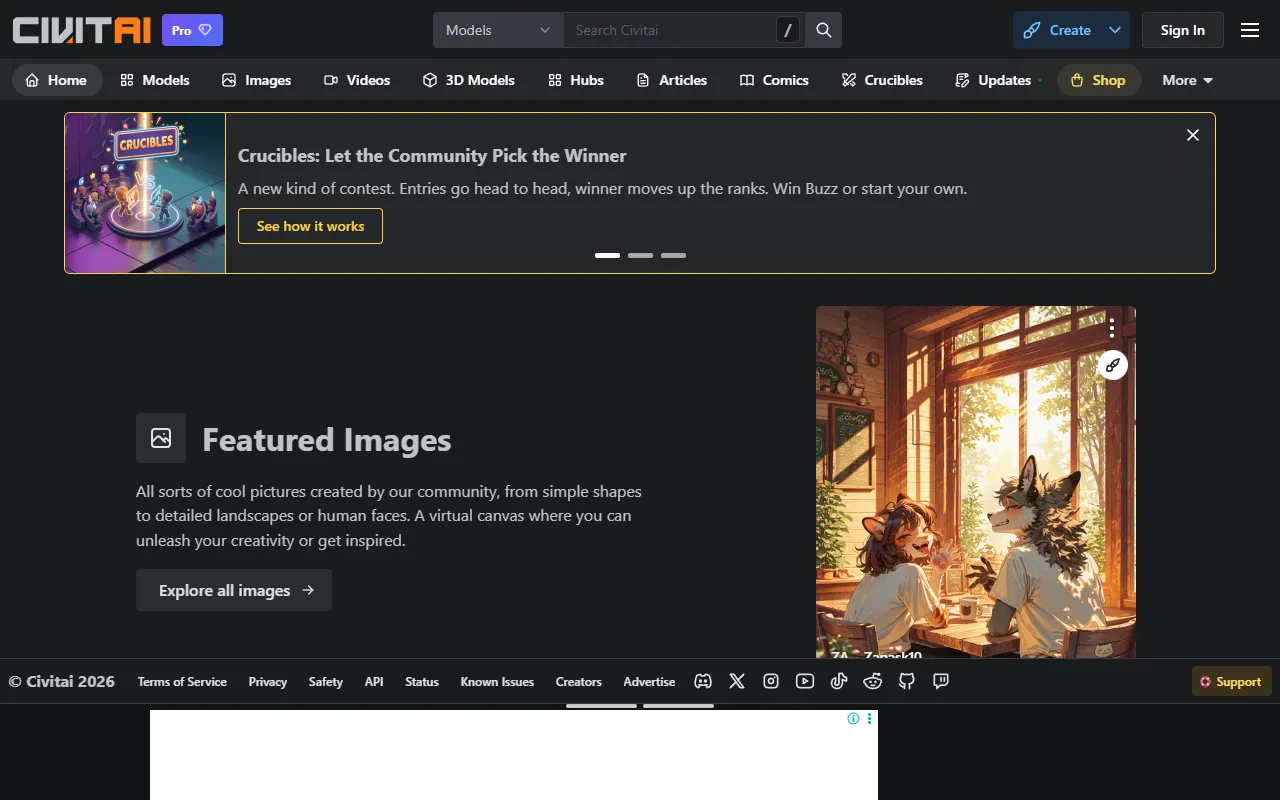
Task: Go to the Home tab
Action: coord(57,80)
